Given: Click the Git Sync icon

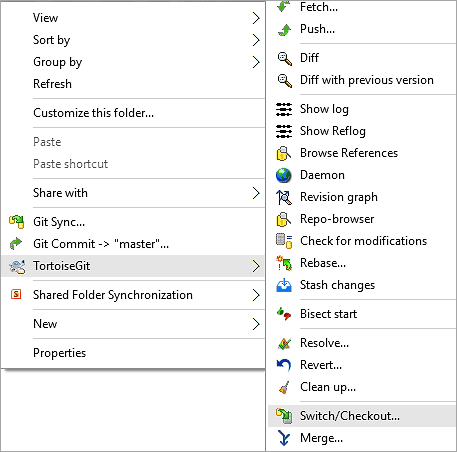Looking at the screenshot, I should [x=17, y=222].
